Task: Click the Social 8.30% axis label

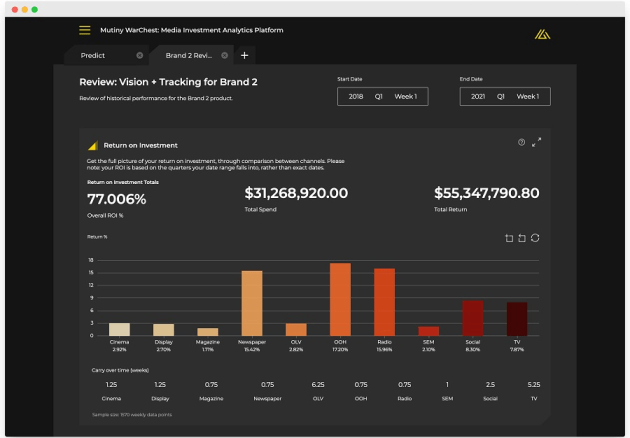Action: [x=473, y=346]
